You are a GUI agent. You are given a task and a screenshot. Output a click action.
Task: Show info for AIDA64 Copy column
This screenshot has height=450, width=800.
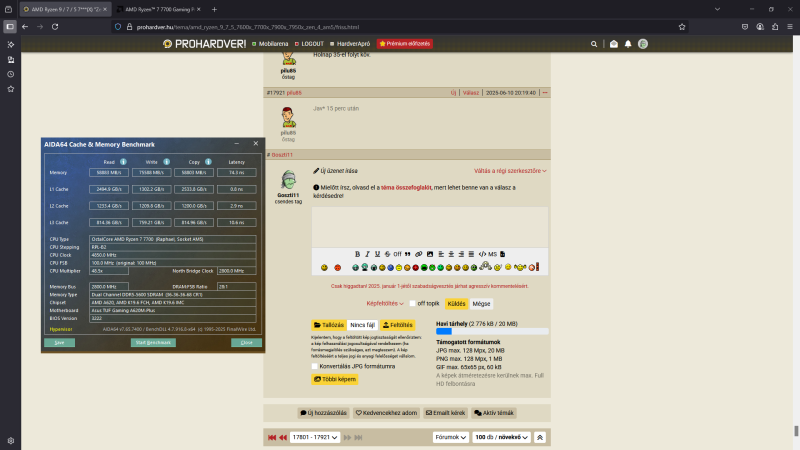pos(208,162)
